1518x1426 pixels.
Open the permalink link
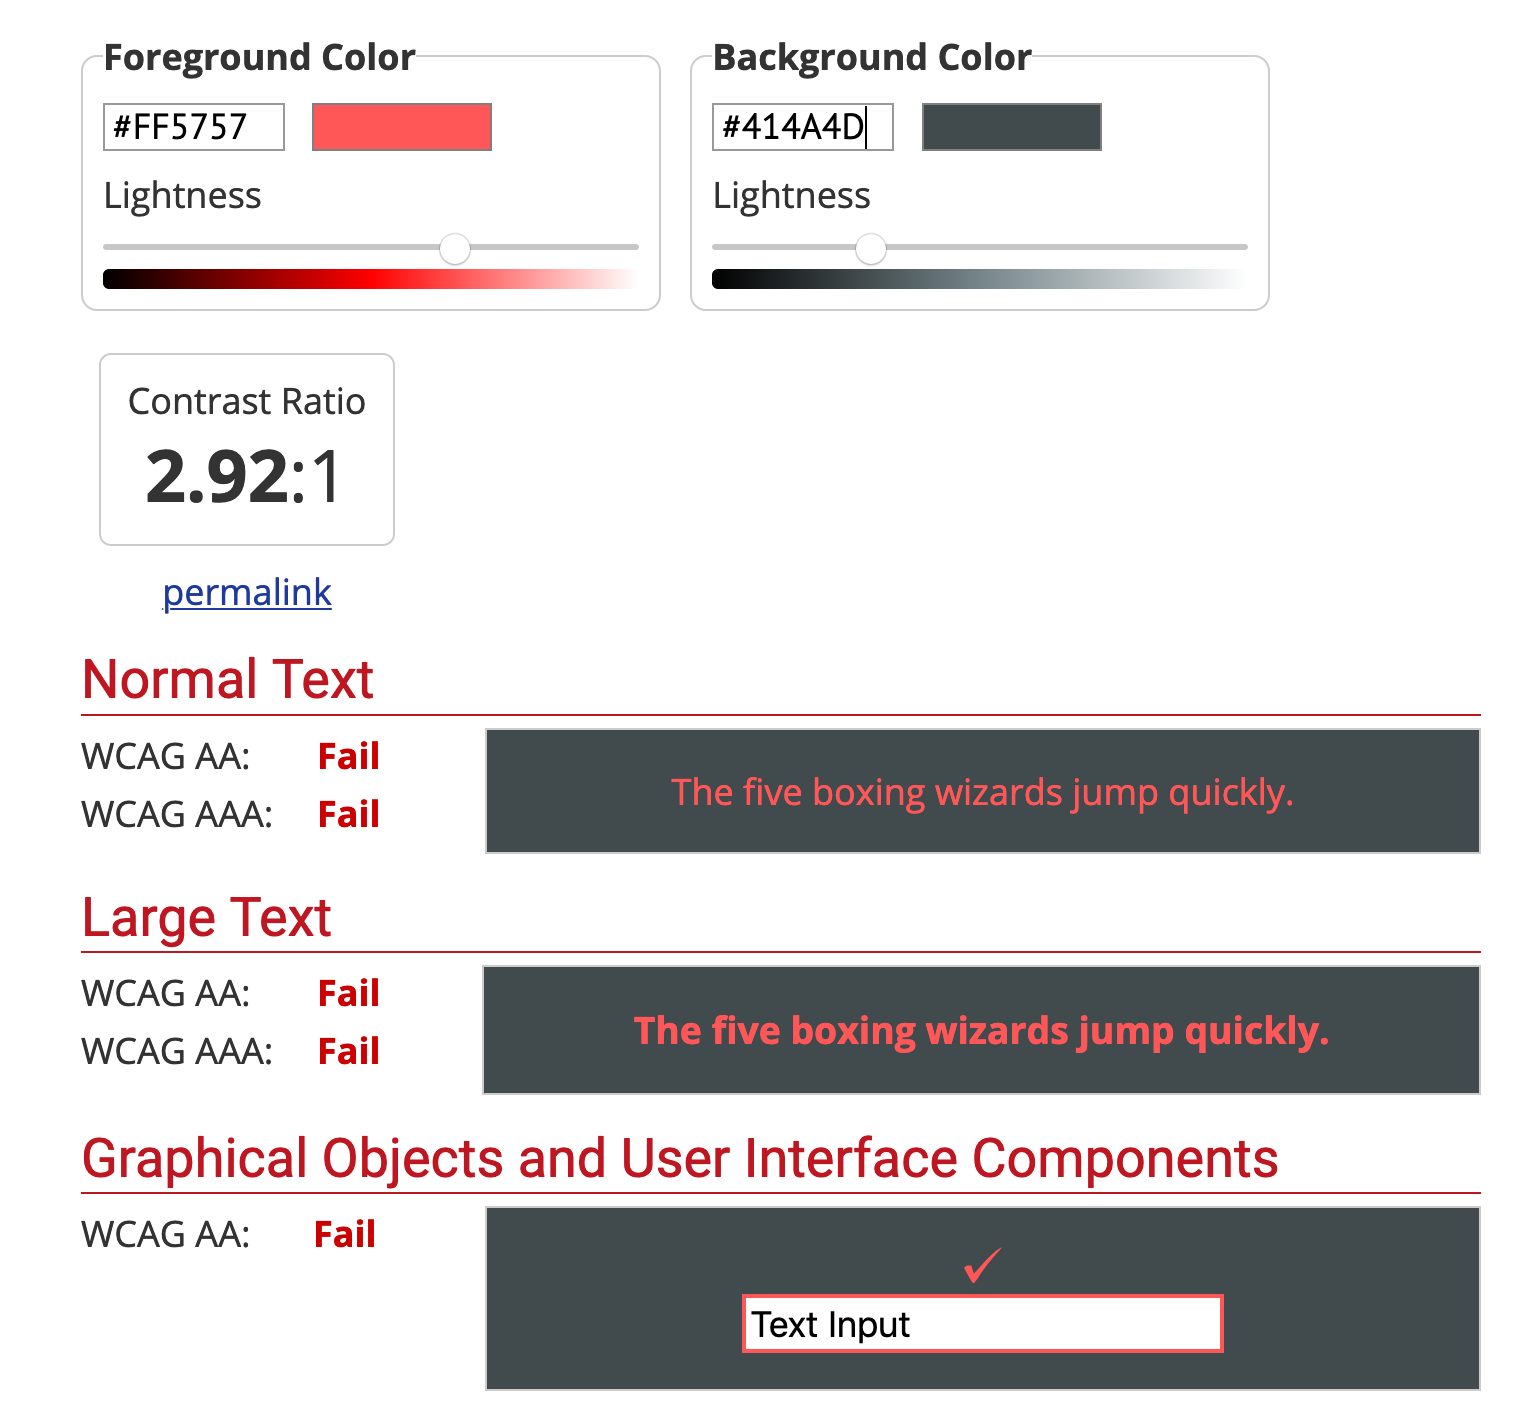coord(246,592)
